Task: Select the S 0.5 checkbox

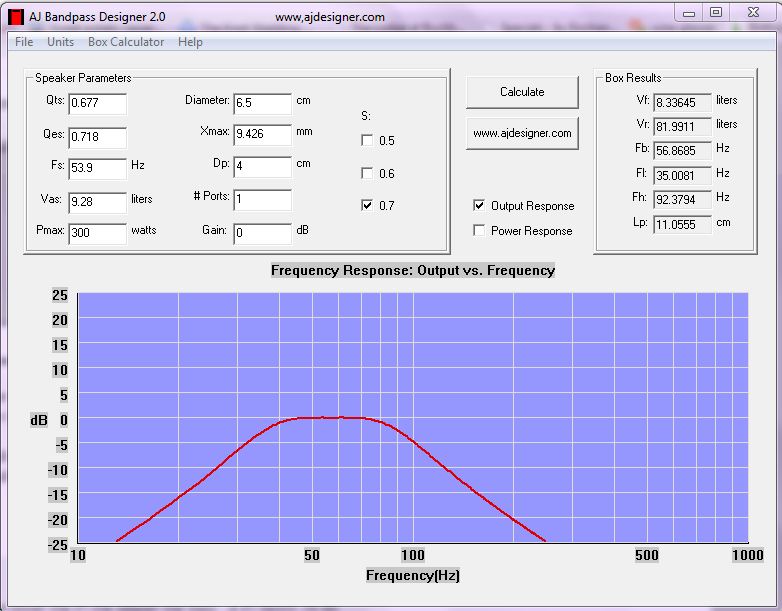Action: click(x=367, y=140)
